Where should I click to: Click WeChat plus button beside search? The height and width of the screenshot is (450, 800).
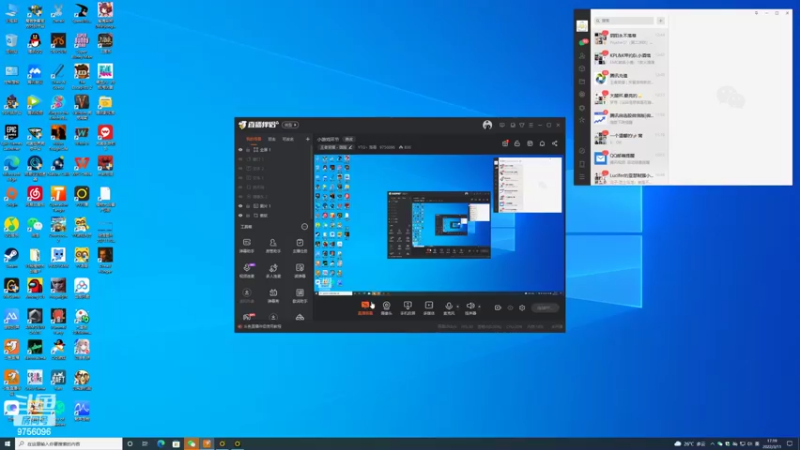661,20
